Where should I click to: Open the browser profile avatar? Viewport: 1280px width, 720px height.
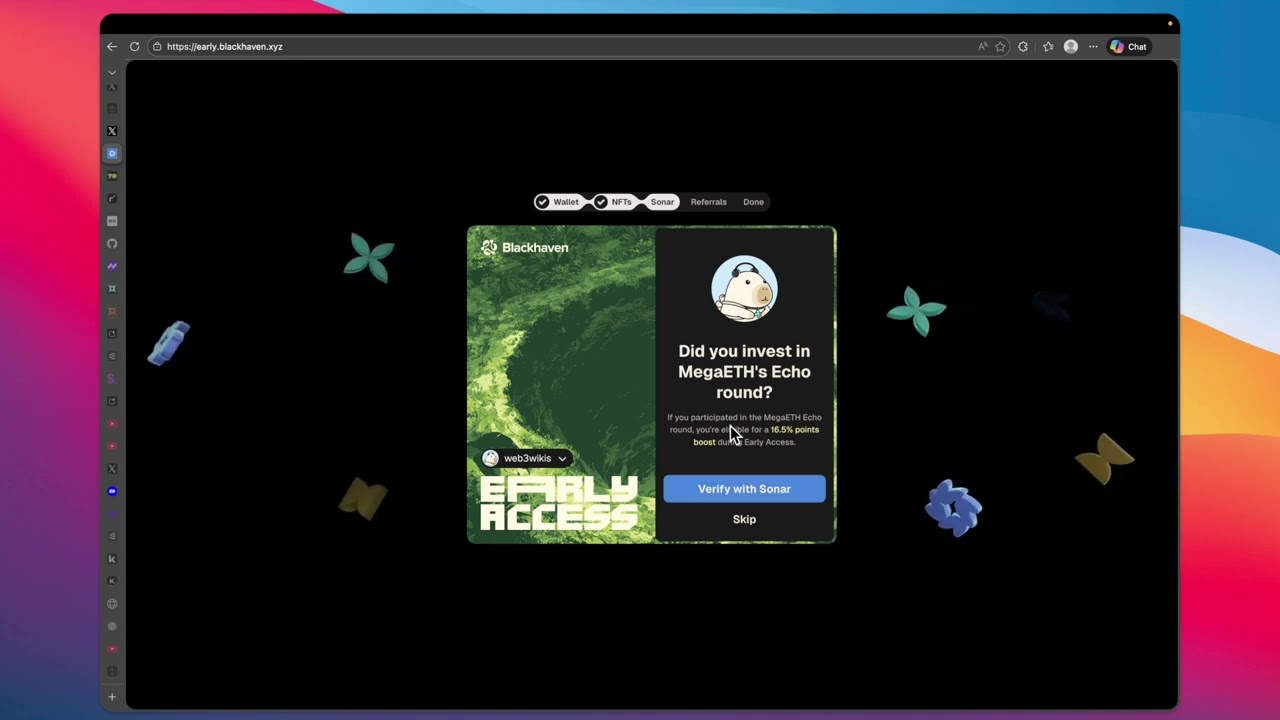point(1071,46)
